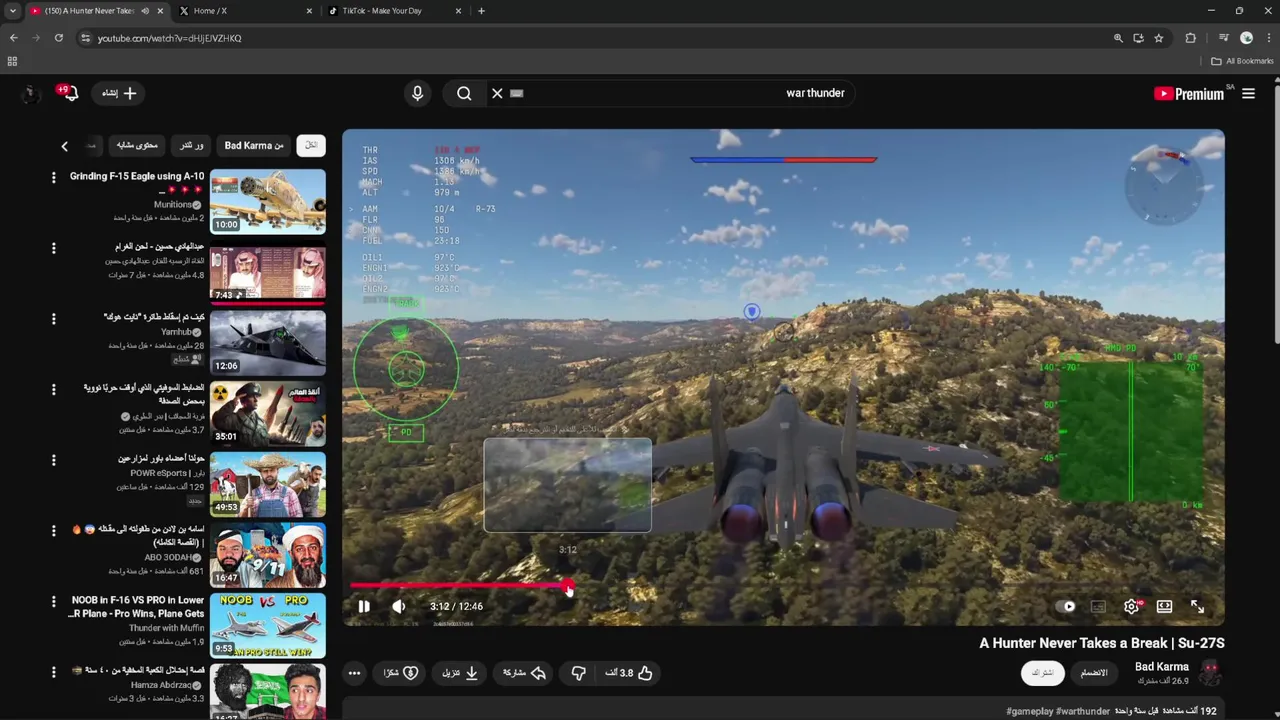1280x720 pixels.
Task: Open options for NOOB in F-16 VS PRO video
Action: pyautogui.click(x=54, y=602)
